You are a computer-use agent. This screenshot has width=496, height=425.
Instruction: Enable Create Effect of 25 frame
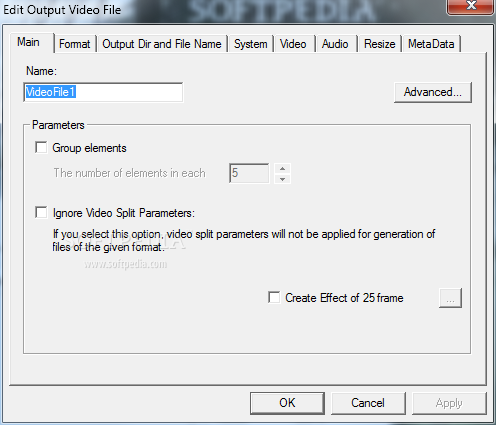(274, 297)
